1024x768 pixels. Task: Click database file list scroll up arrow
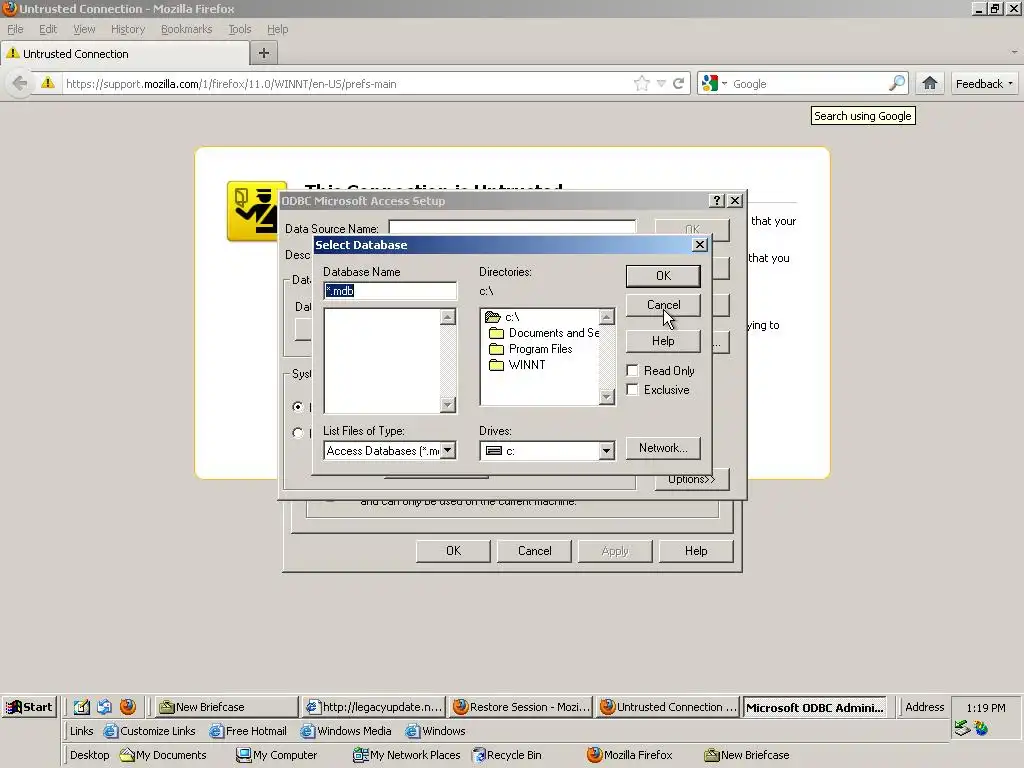coord(447,317)
